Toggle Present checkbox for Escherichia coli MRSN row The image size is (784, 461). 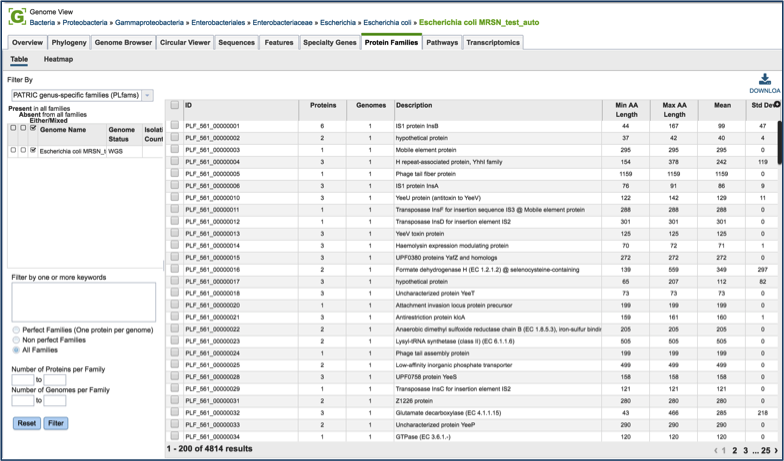point(13,150)
